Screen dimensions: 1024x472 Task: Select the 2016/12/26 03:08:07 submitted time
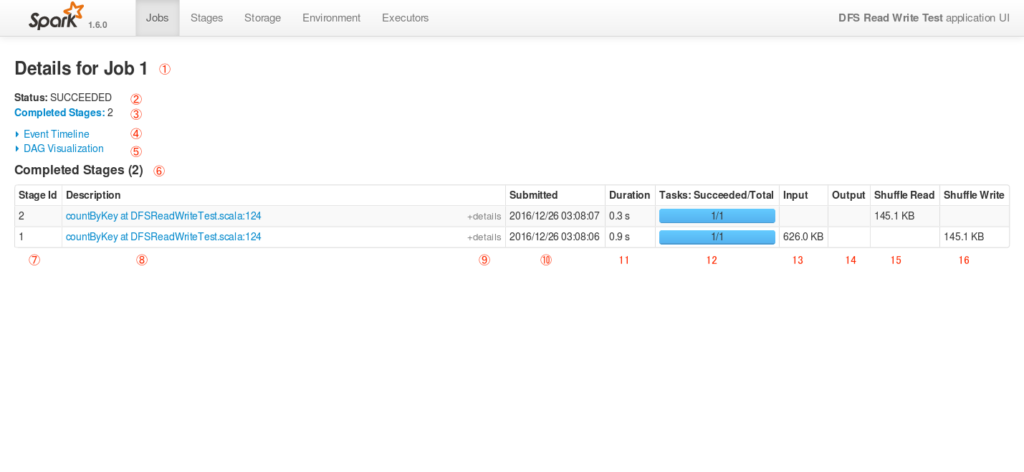click(554, 216)
